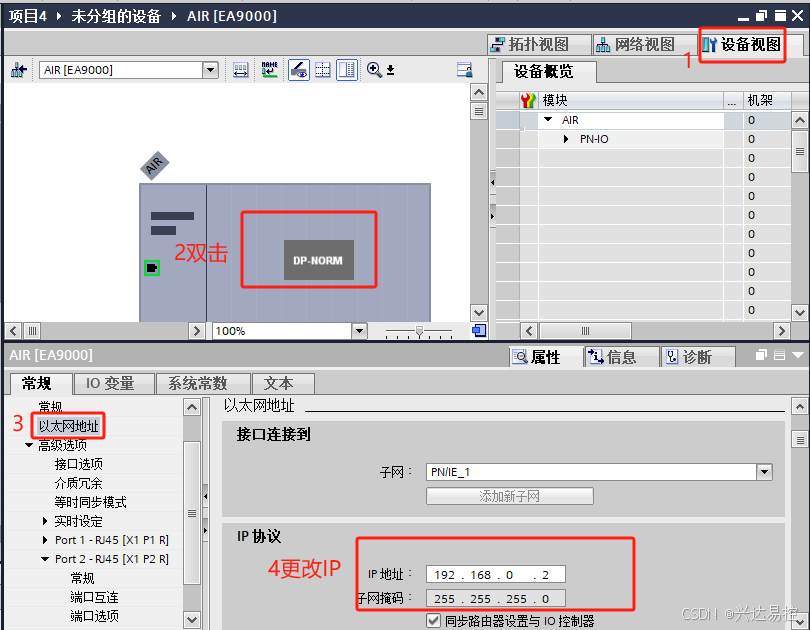Viewport: 810px width, 630px height.
Task: Adjust the zoom slider handle
Action: 419,331
